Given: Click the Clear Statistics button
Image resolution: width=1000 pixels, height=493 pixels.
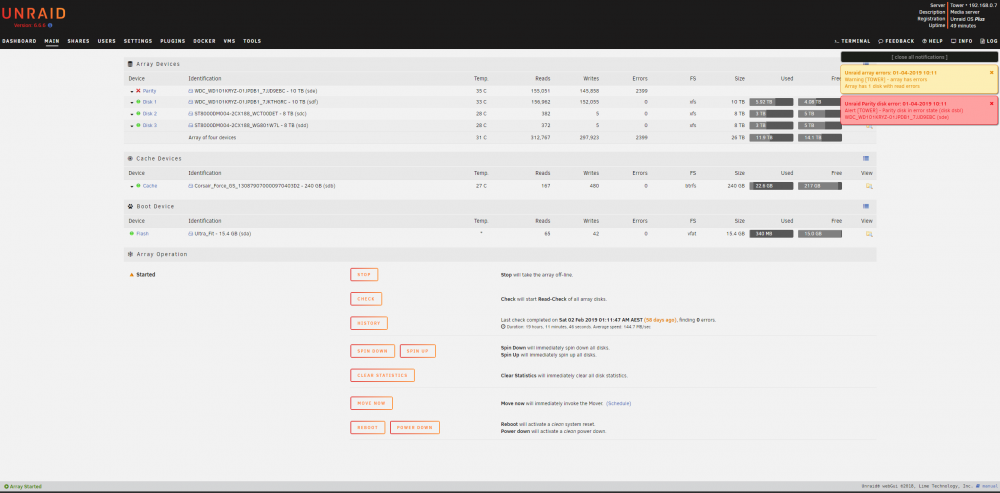Looking at the screenshot, I should coord(383,375).
